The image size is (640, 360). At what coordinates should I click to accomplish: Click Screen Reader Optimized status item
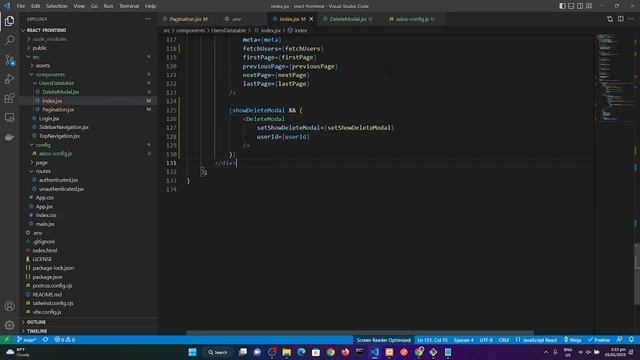383,340
